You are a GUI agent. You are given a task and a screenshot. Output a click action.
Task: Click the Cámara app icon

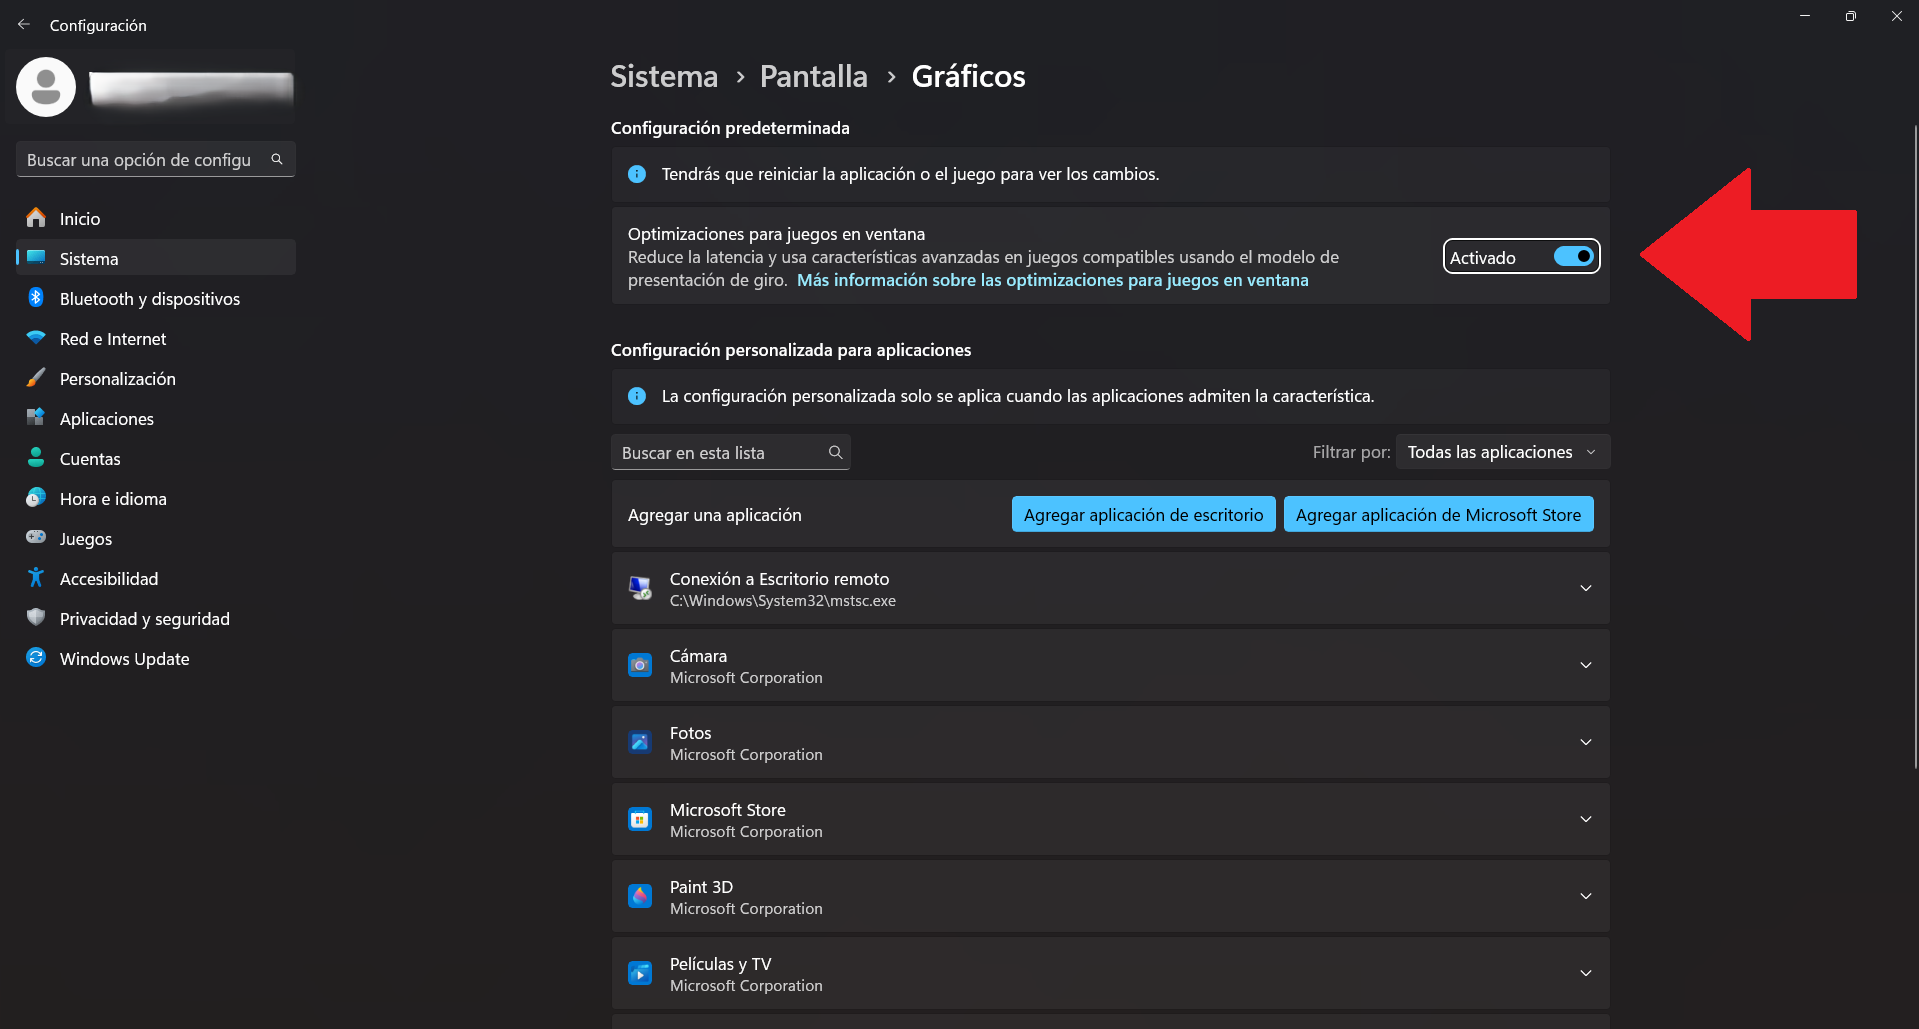pyautogui.click(x=640, y=665)
